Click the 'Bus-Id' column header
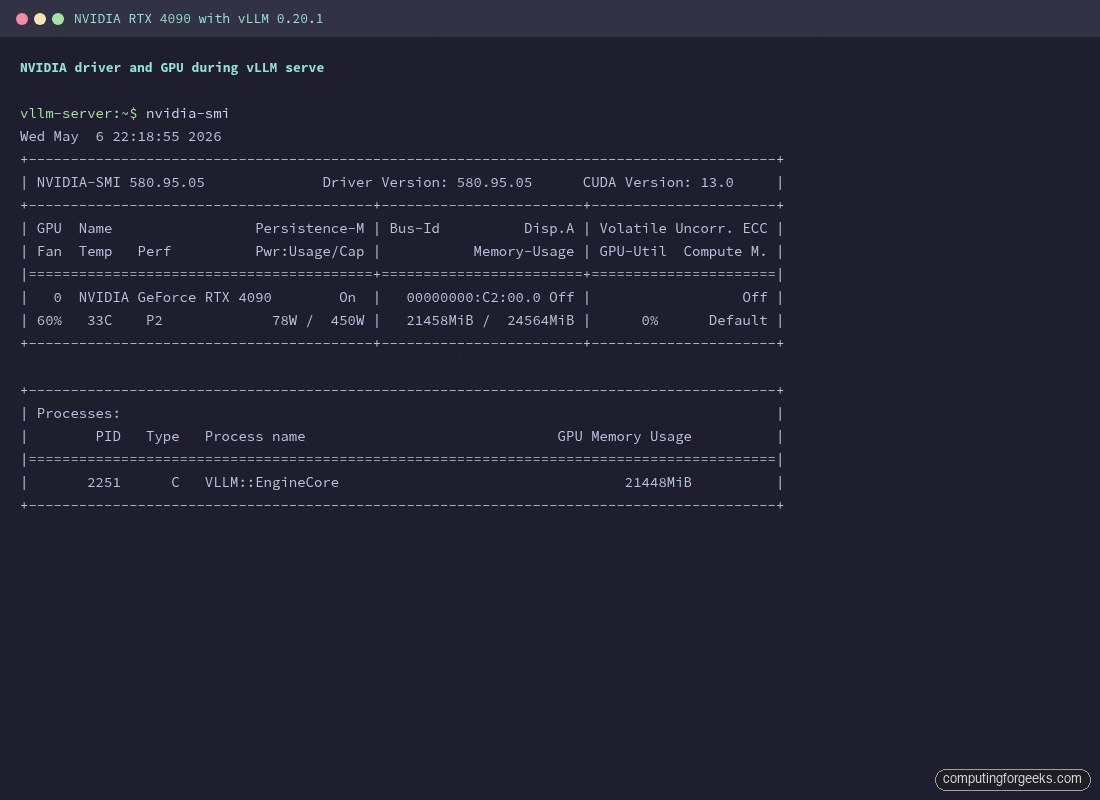 415,228
